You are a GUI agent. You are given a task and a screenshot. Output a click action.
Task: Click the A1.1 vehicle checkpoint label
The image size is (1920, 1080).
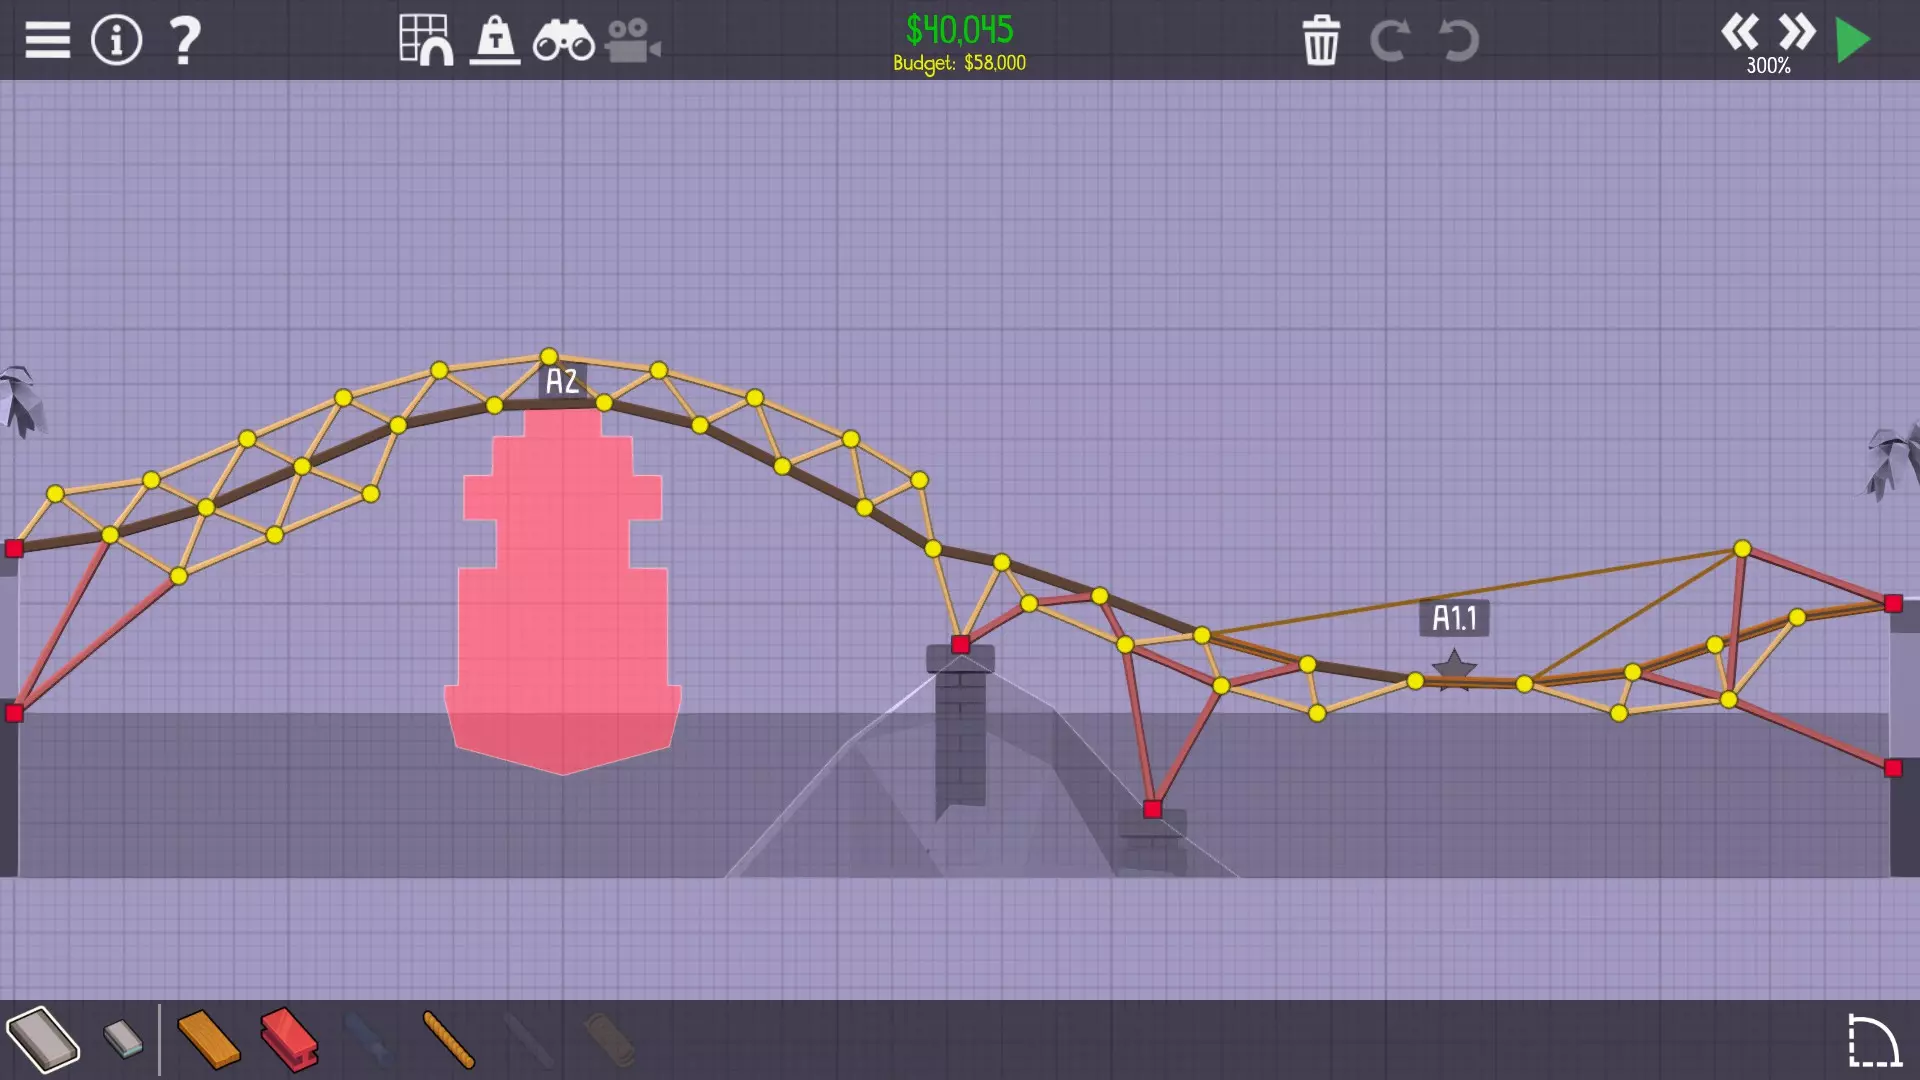1454,618
